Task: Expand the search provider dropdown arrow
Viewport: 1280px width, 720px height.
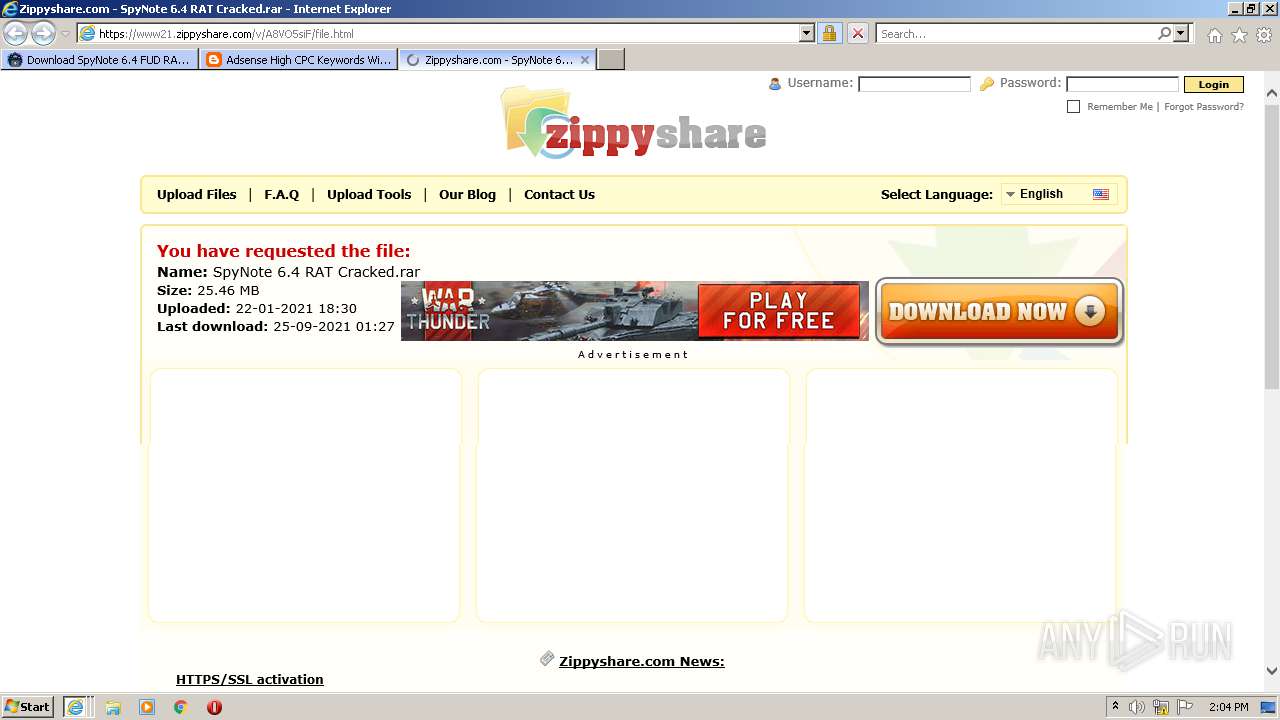Action: (x=1181, y=33)
